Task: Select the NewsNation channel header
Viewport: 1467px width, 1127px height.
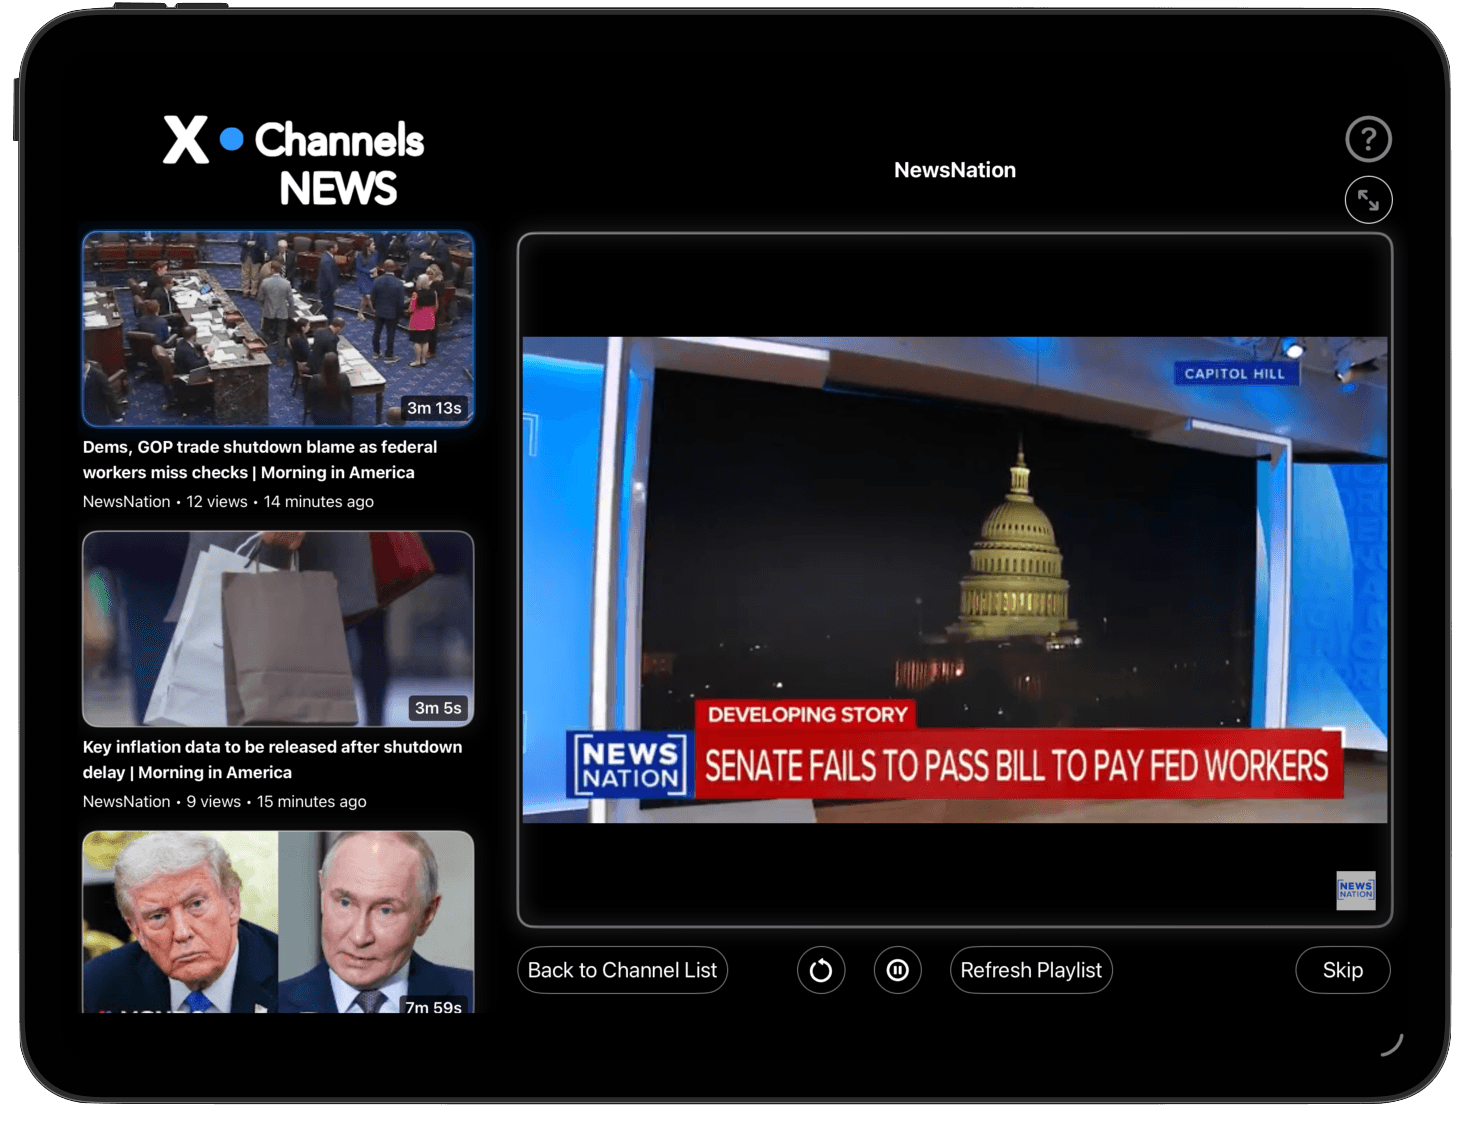Action: click(954, 169)
